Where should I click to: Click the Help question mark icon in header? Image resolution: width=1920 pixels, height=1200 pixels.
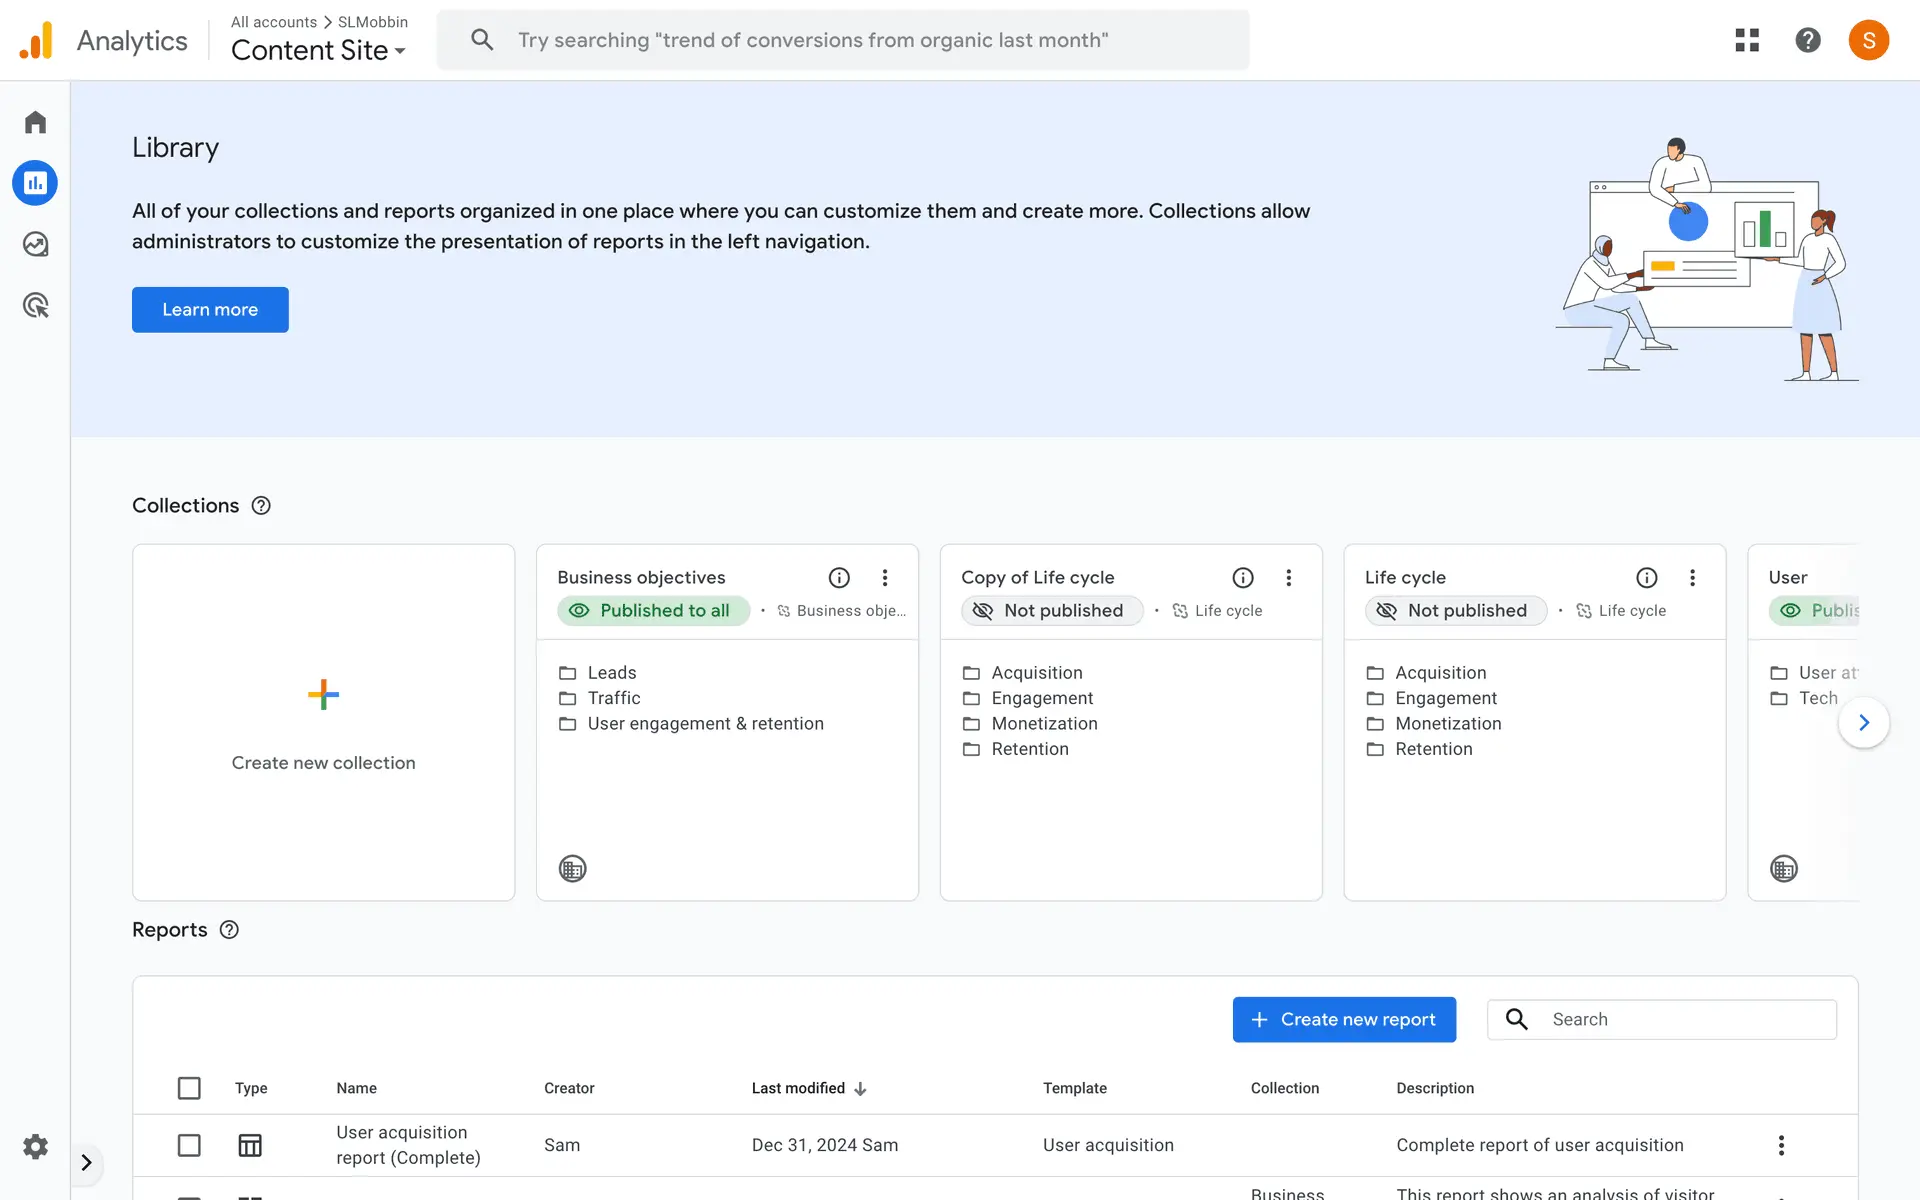coord(1807,40)
